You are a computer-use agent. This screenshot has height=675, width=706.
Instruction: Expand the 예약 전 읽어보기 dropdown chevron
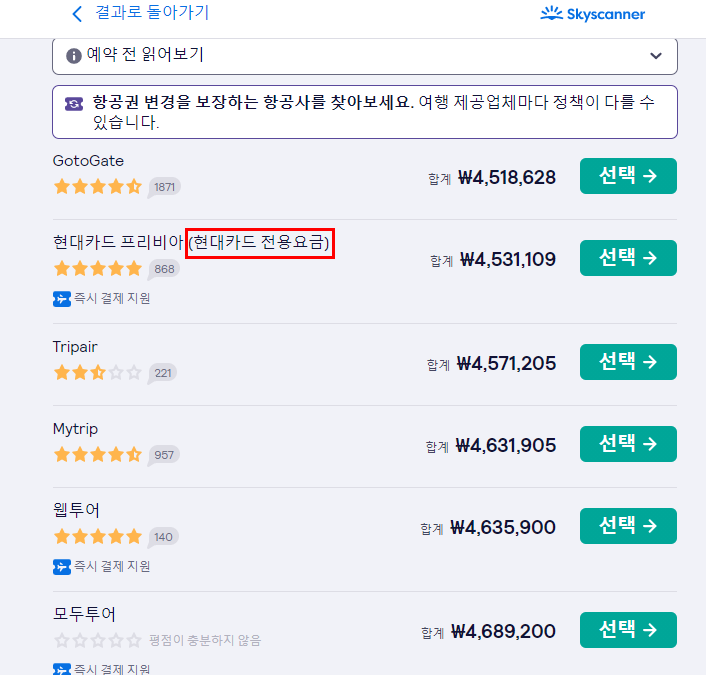[656, 56]
